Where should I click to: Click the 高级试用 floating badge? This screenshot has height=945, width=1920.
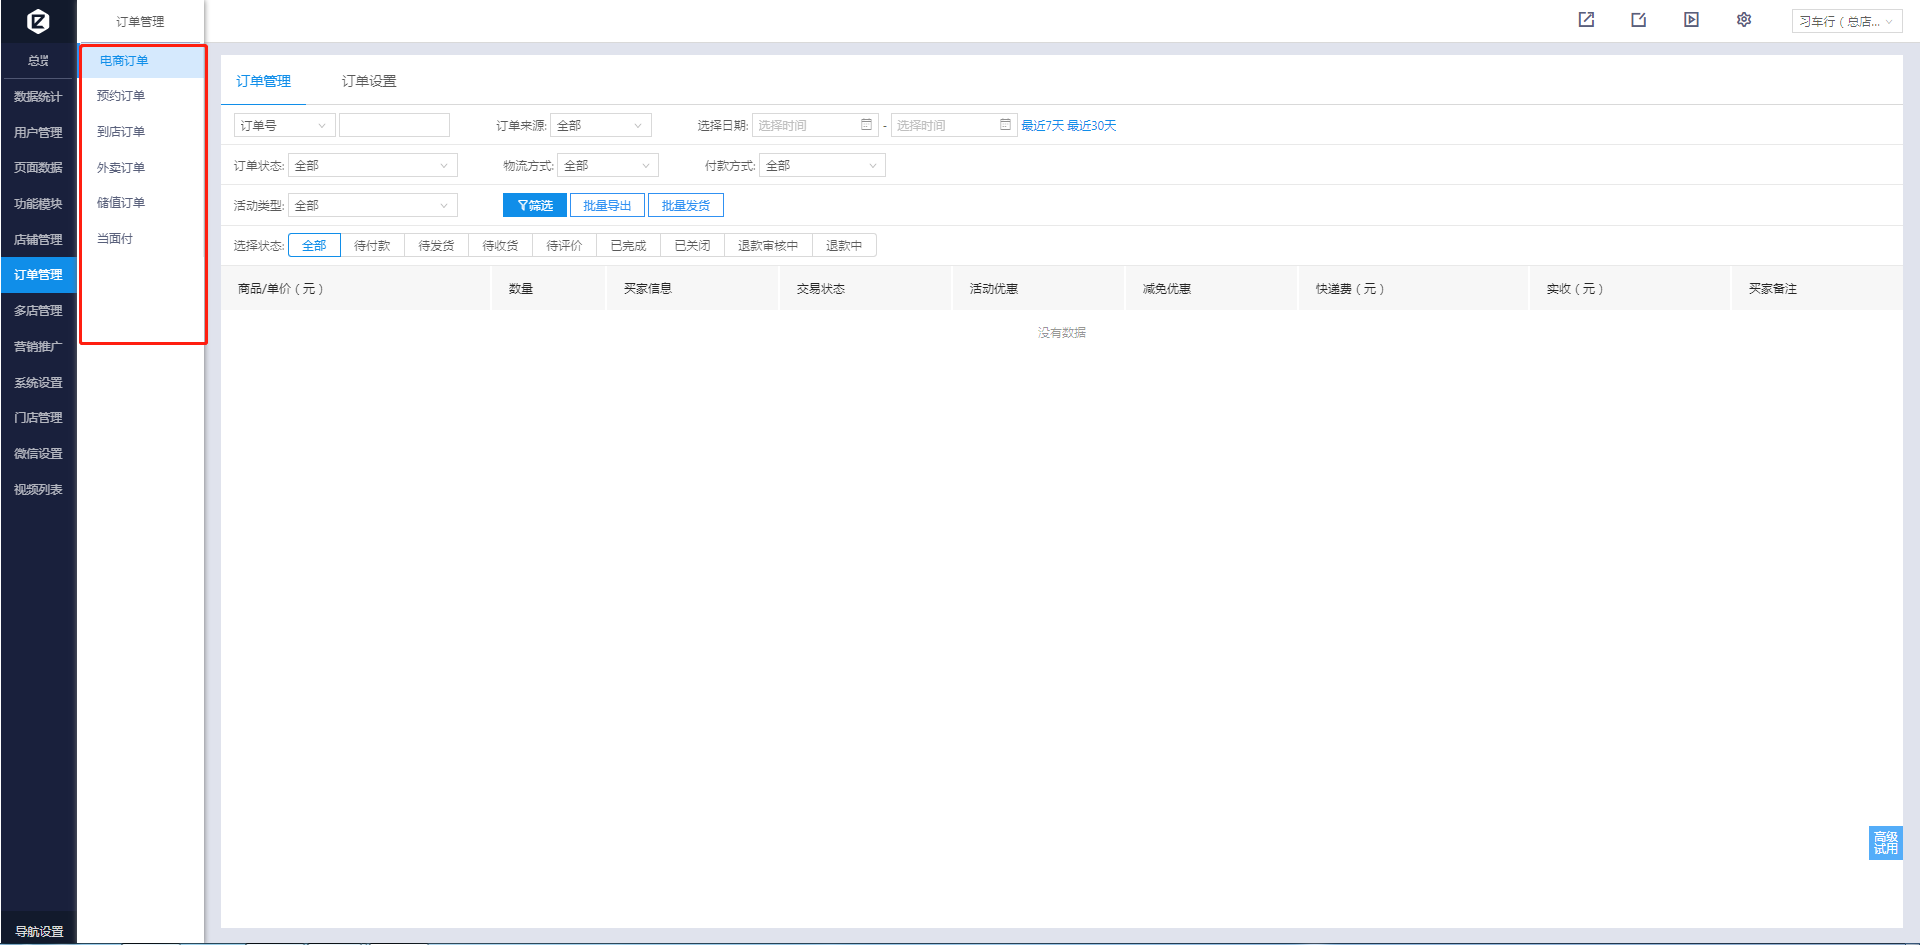[x=1885, y=843]
